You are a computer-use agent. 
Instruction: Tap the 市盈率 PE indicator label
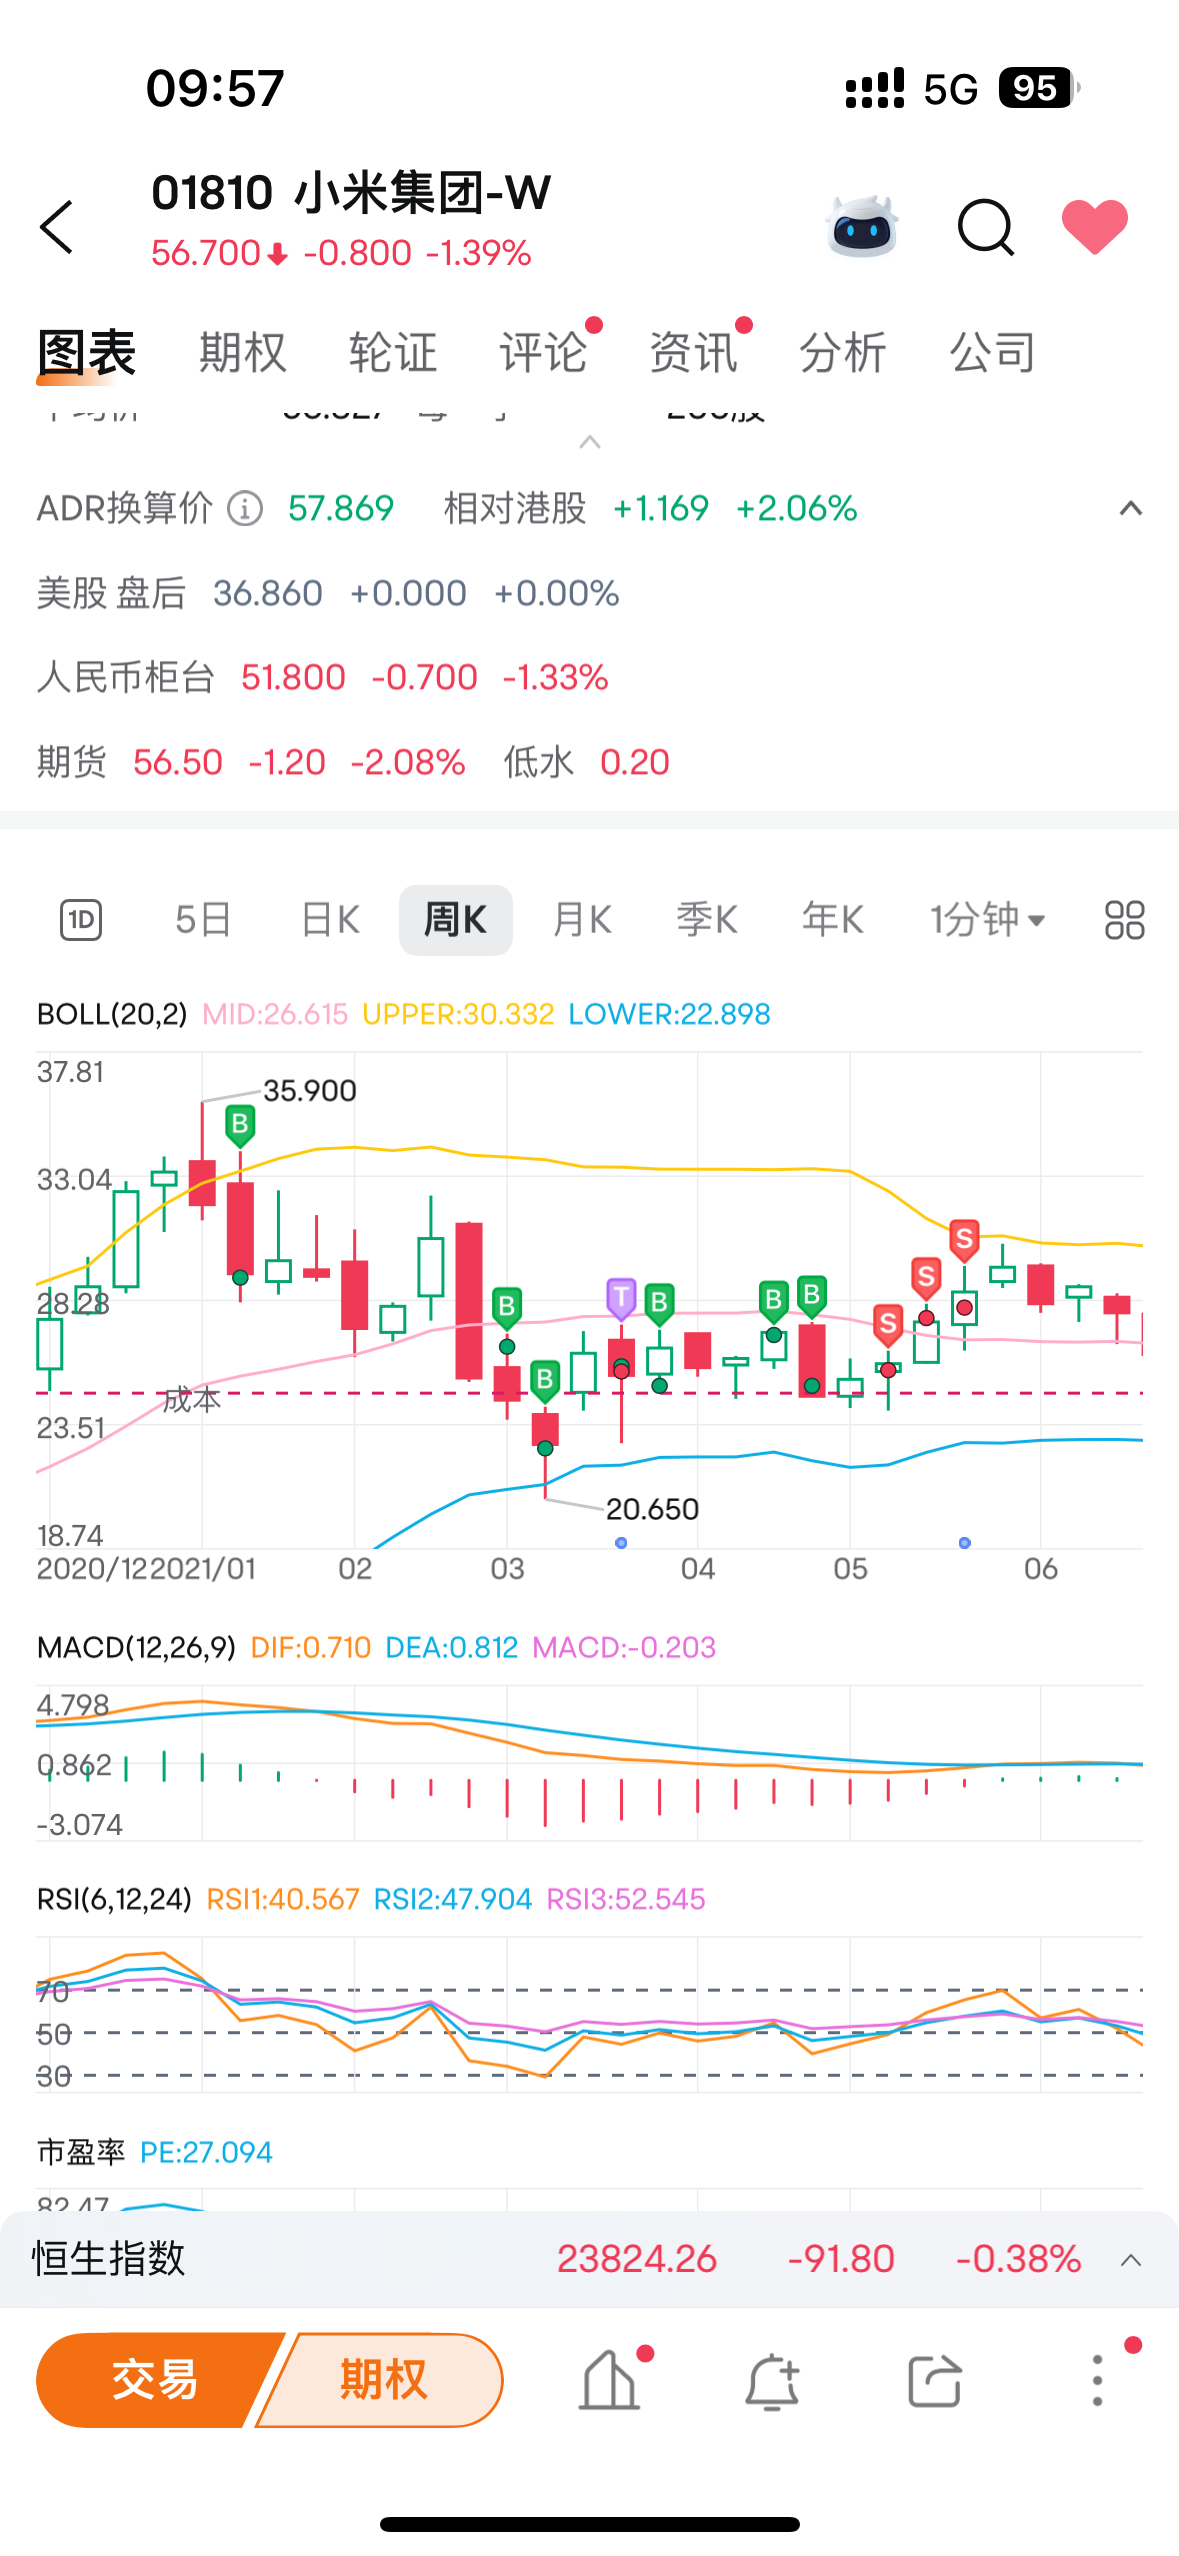click(x=155, y=2152)
